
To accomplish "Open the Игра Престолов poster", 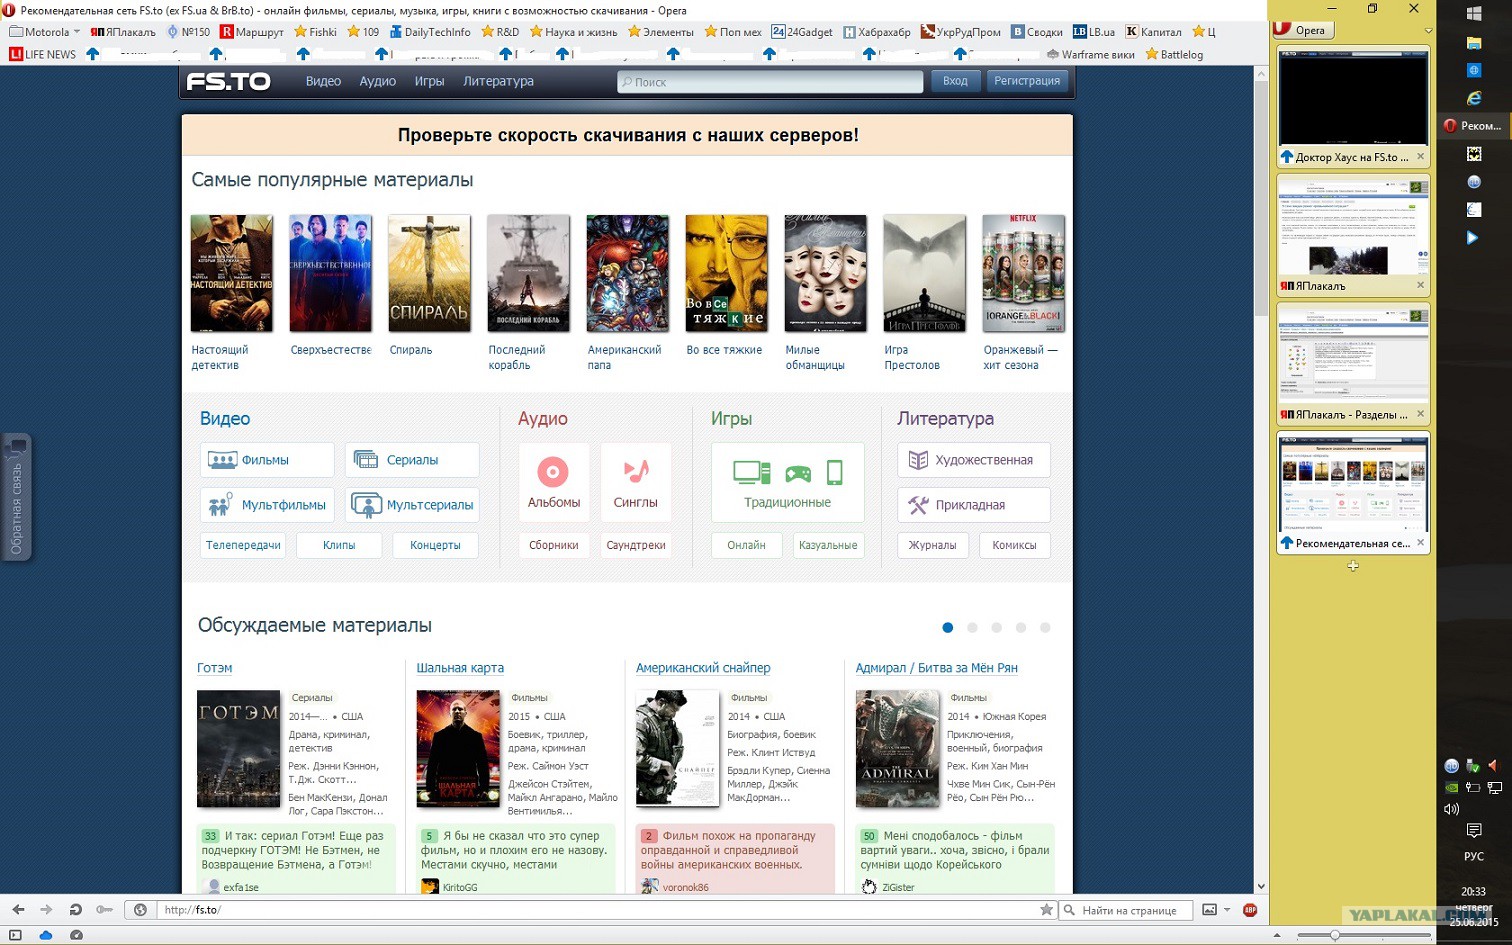I will [925, 273].
